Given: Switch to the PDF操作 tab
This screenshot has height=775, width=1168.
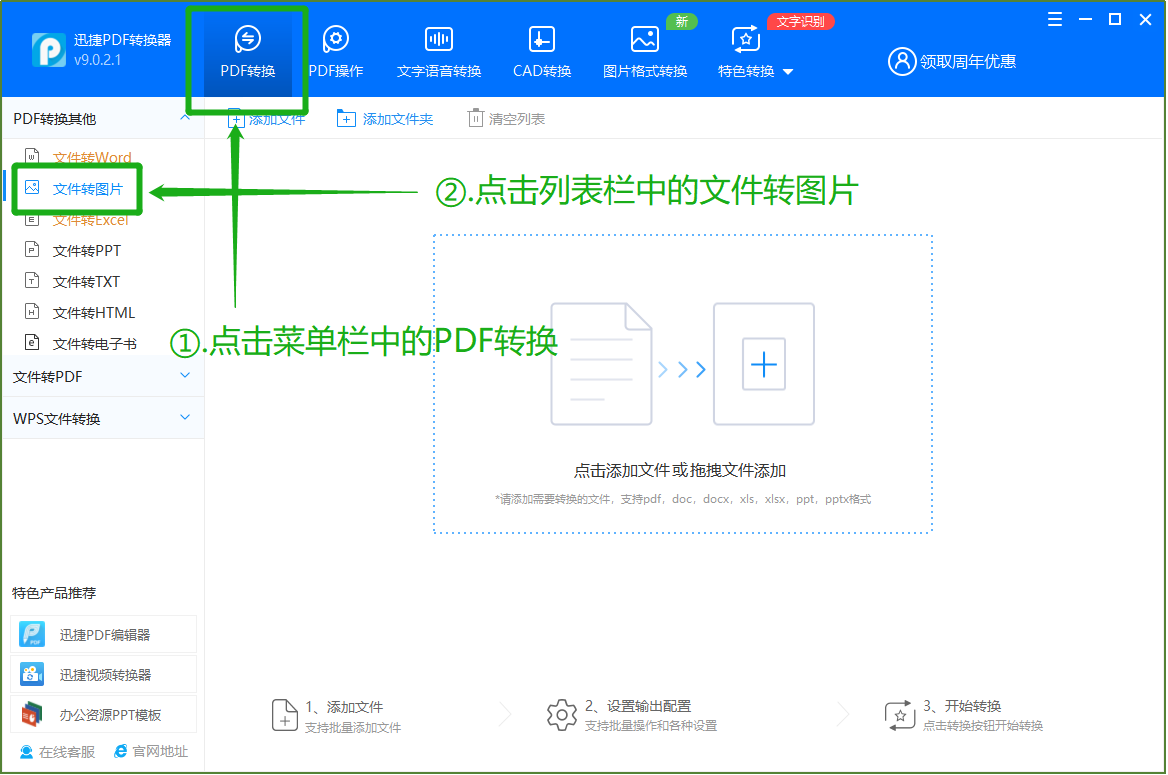Looking at the screenshot, I should click(336, 52).
